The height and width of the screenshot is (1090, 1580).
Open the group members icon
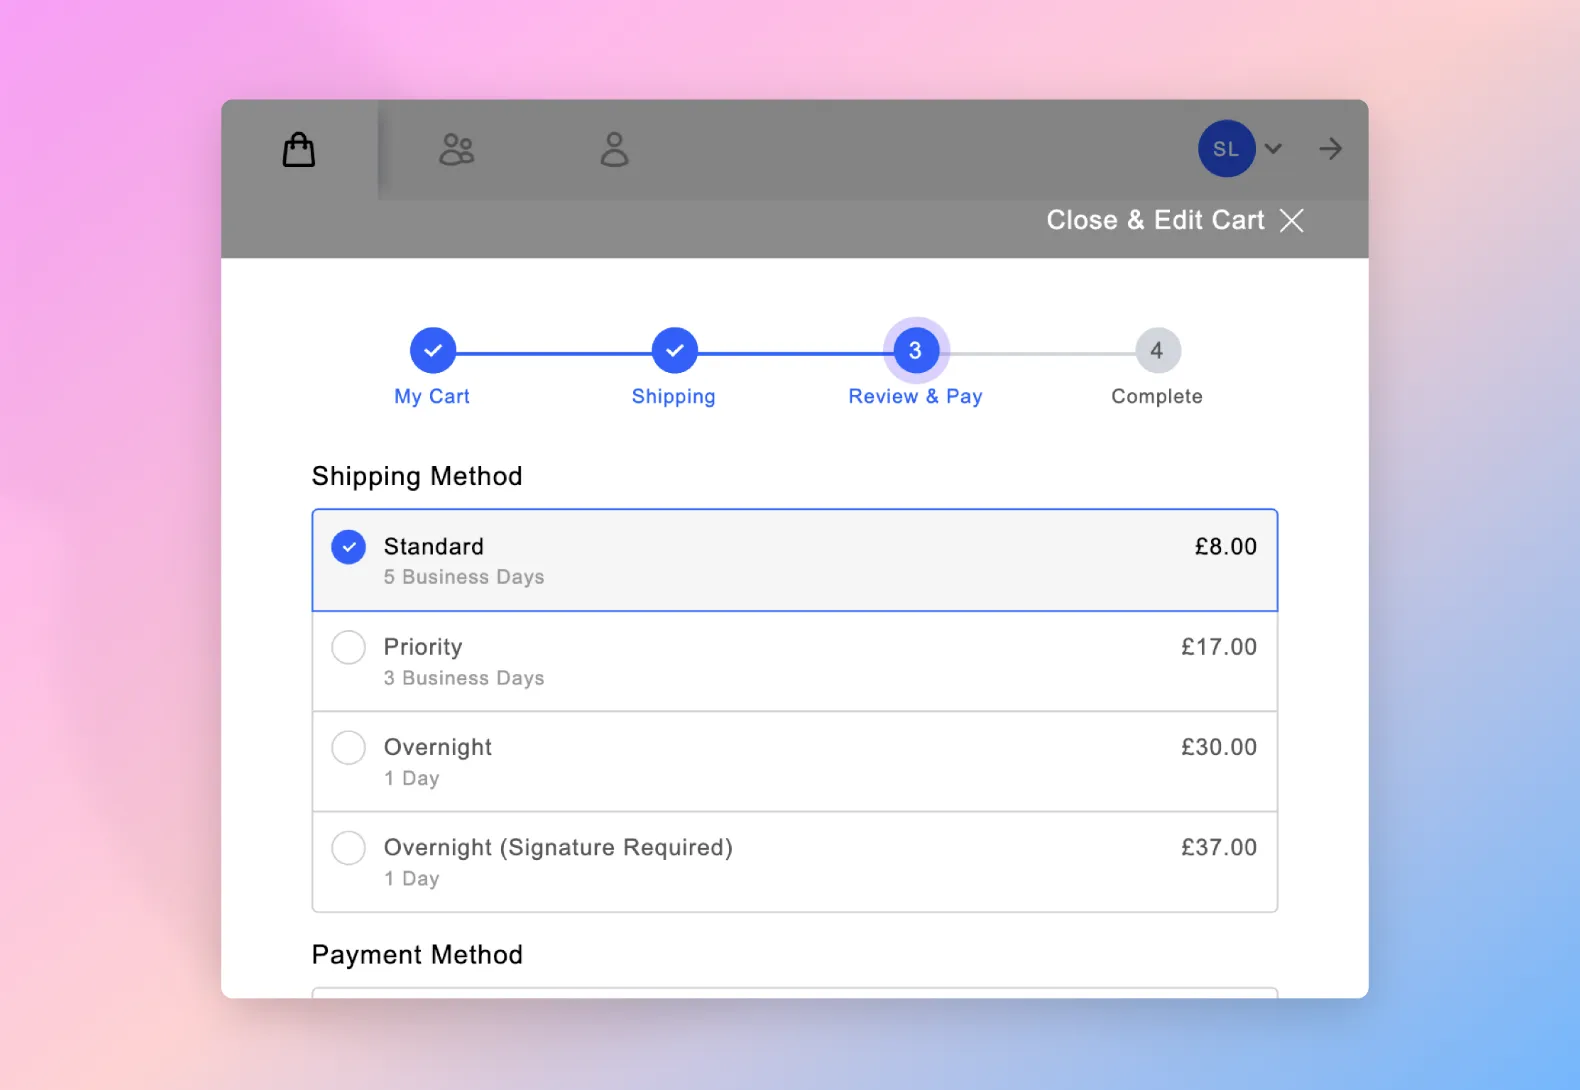457,150
